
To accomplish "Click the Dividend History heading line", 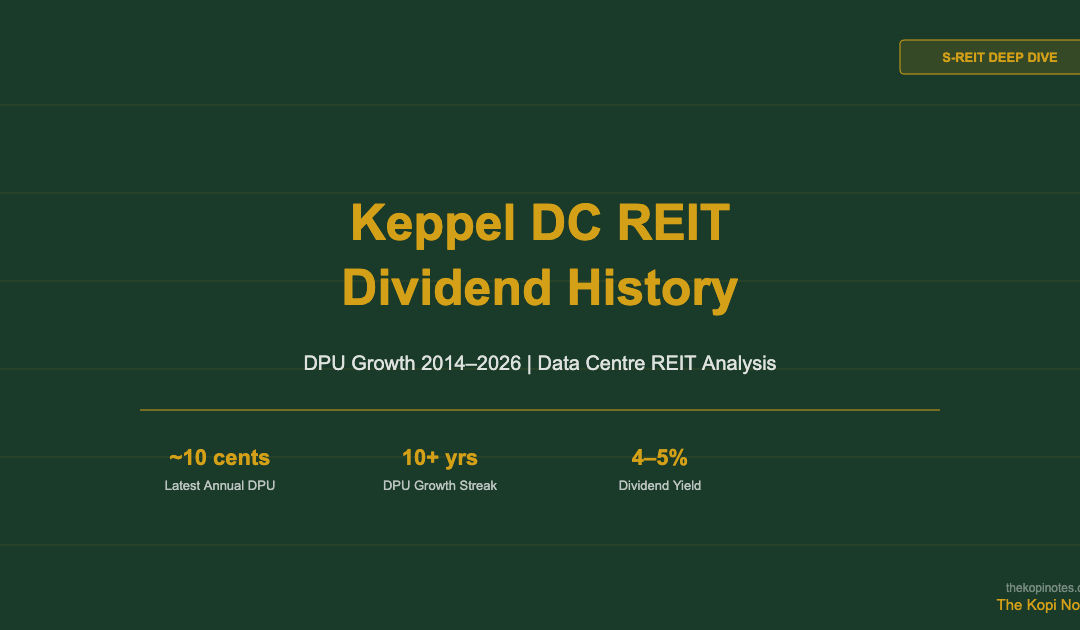I will 540,288.
